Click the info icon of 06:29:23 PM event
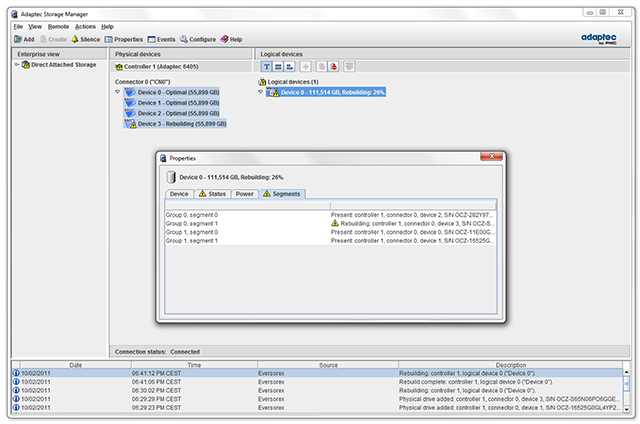Screen dimensions: 640x424 (16, 407)
